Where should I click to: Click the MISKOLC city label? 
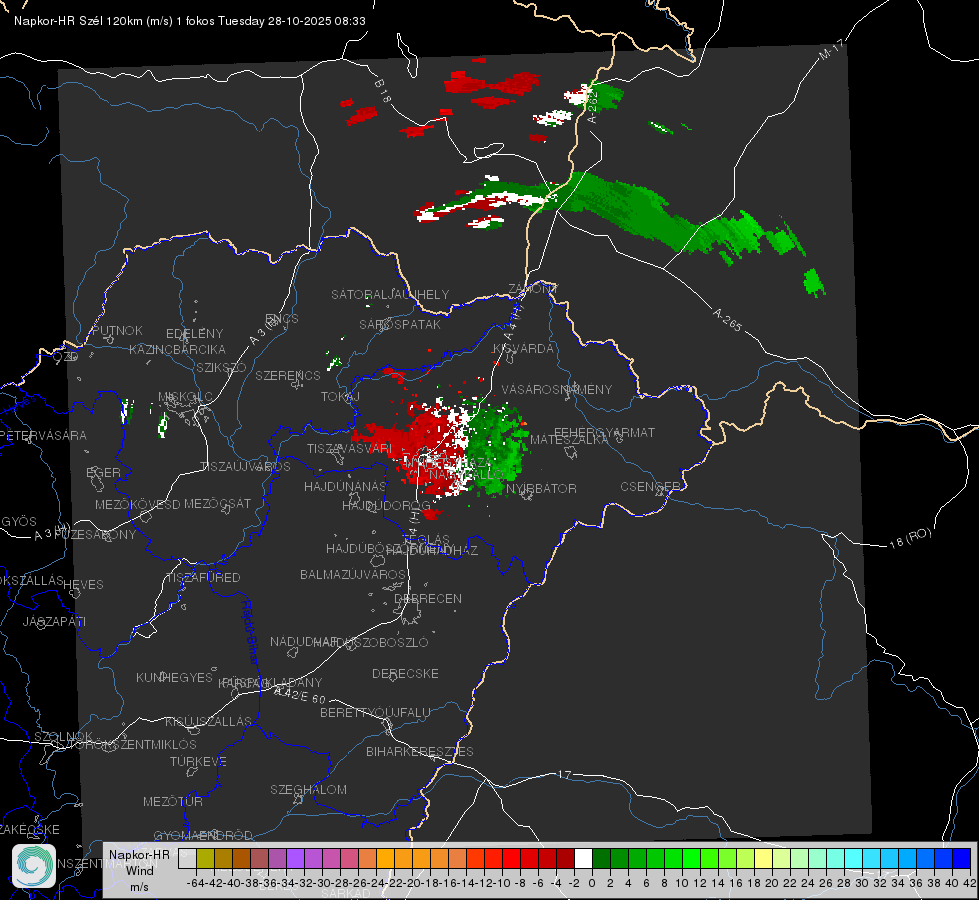[185, 397]
